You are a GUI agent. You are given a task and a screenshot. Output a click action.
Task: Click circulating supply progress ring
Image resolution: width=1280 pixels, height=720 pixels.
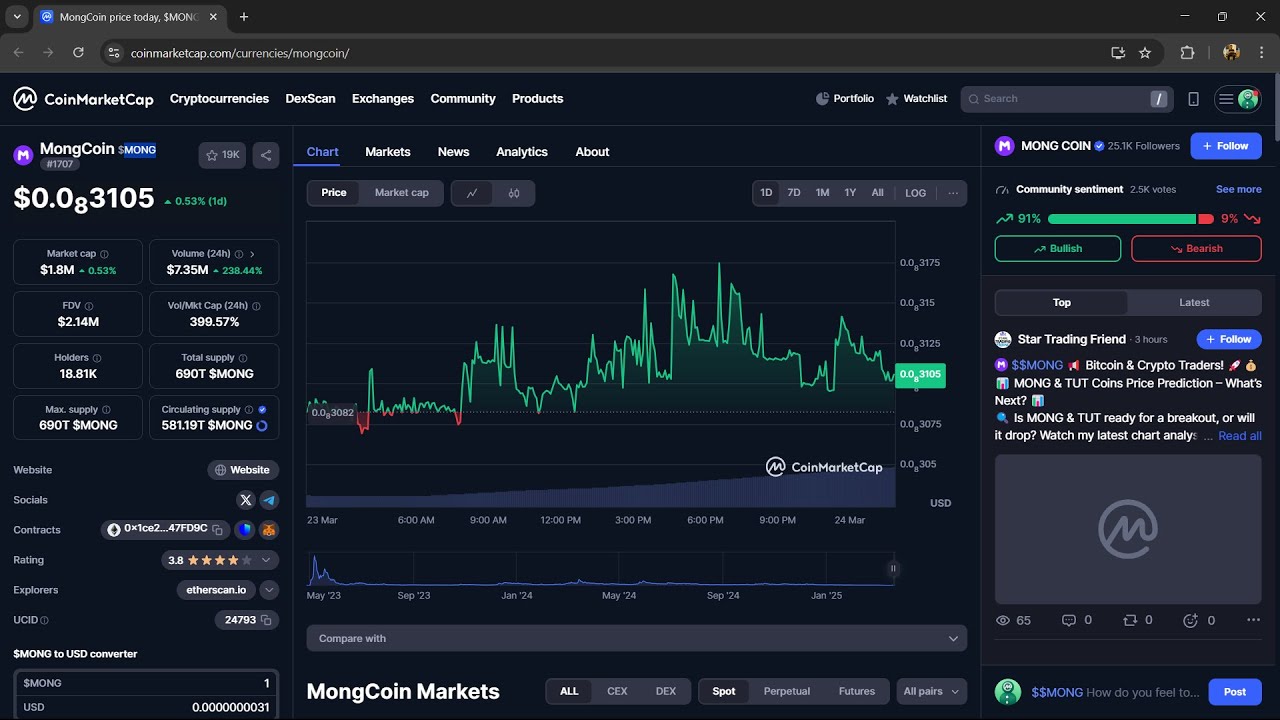point(262,426)
